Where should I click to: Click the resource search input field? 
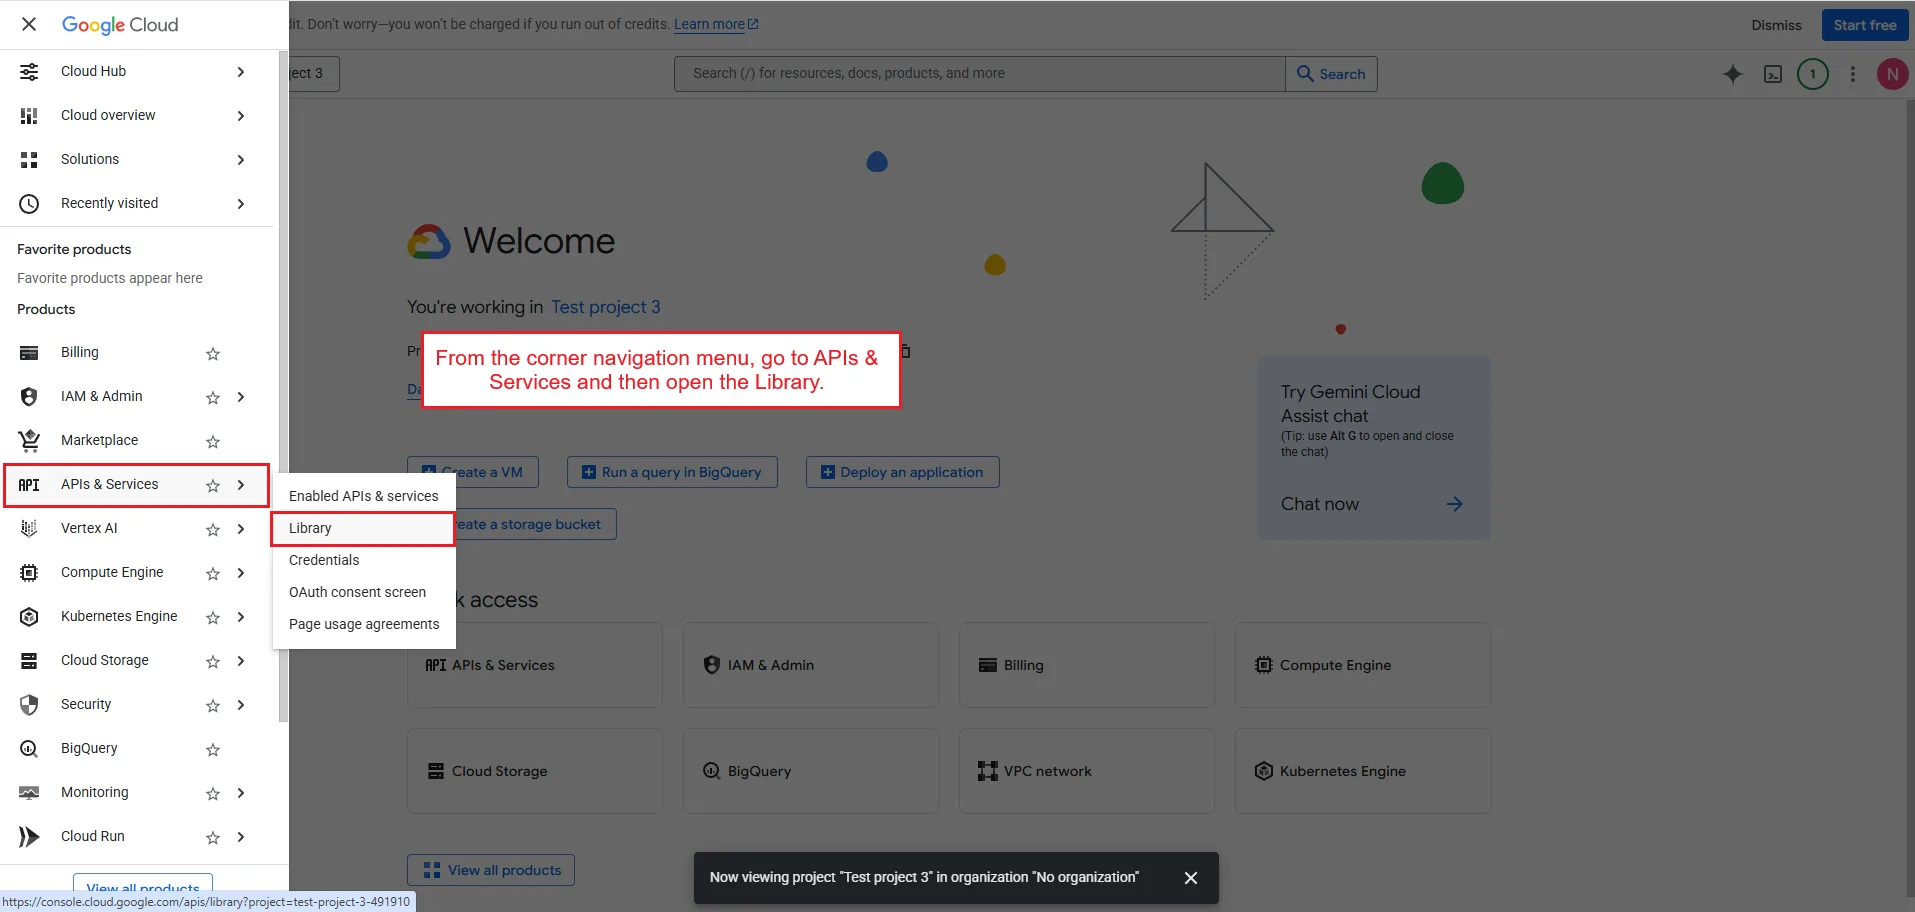980,74
